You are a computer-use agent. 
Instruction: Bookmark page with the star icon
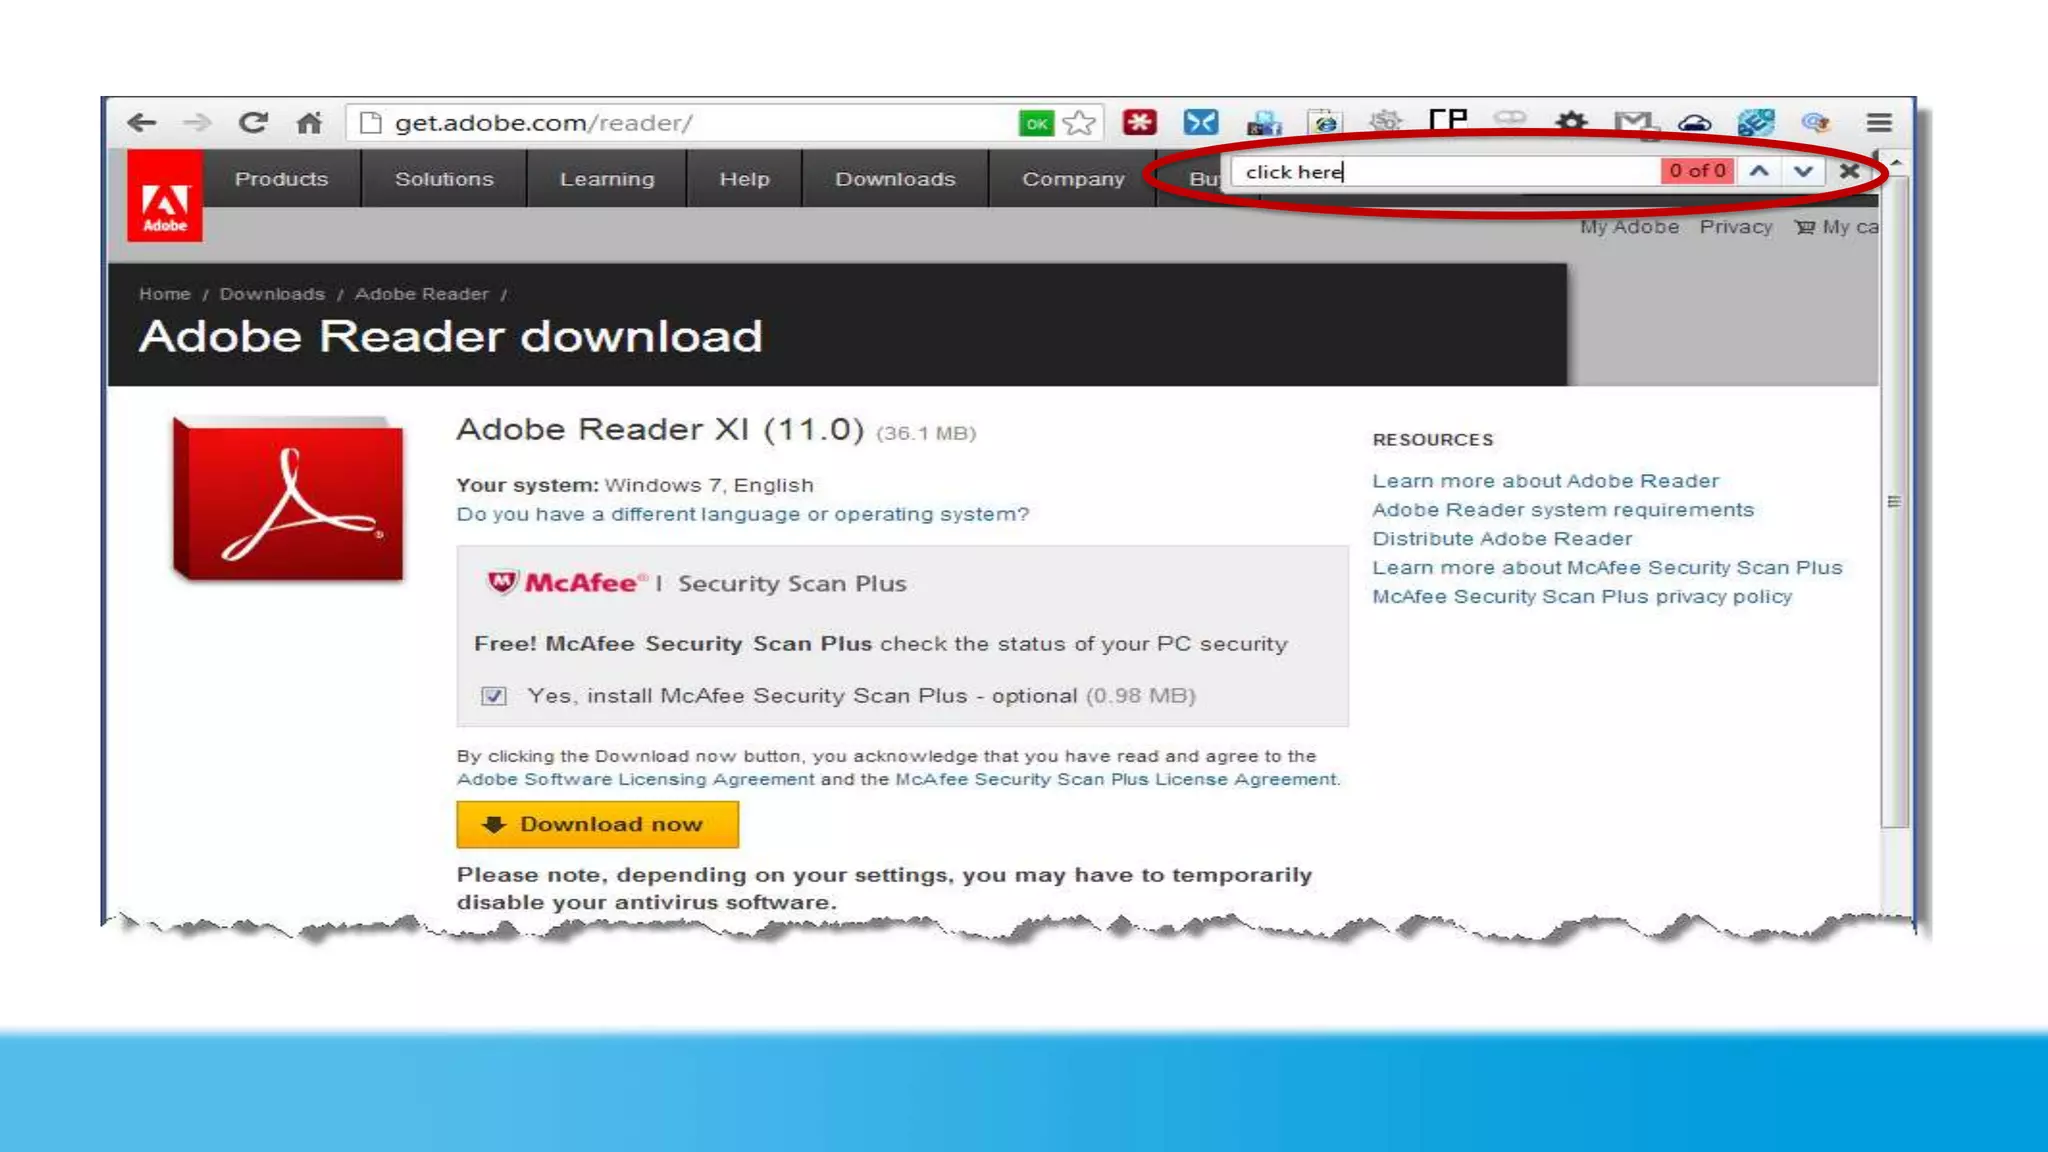pos(1079,123)
